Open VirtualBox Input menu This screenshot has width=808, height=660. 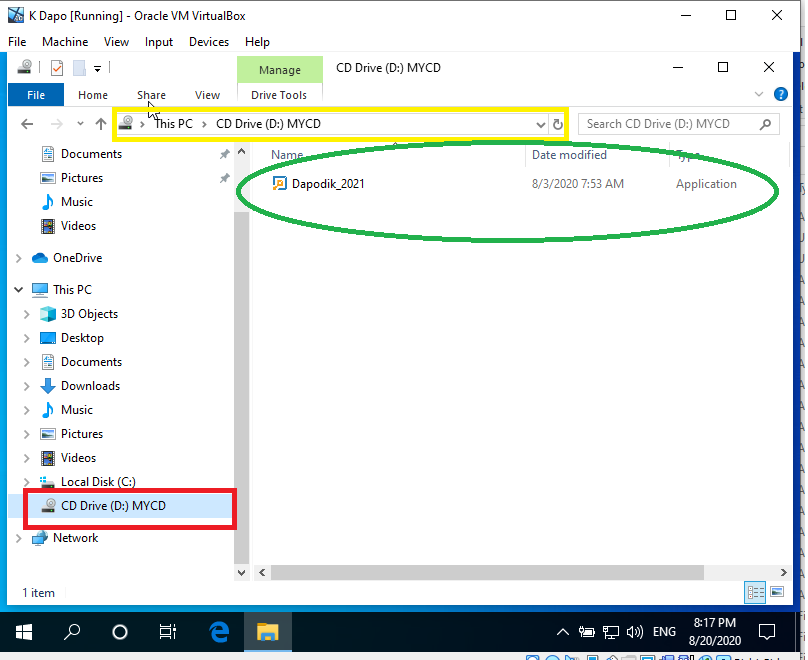click(x=159, y=42)
